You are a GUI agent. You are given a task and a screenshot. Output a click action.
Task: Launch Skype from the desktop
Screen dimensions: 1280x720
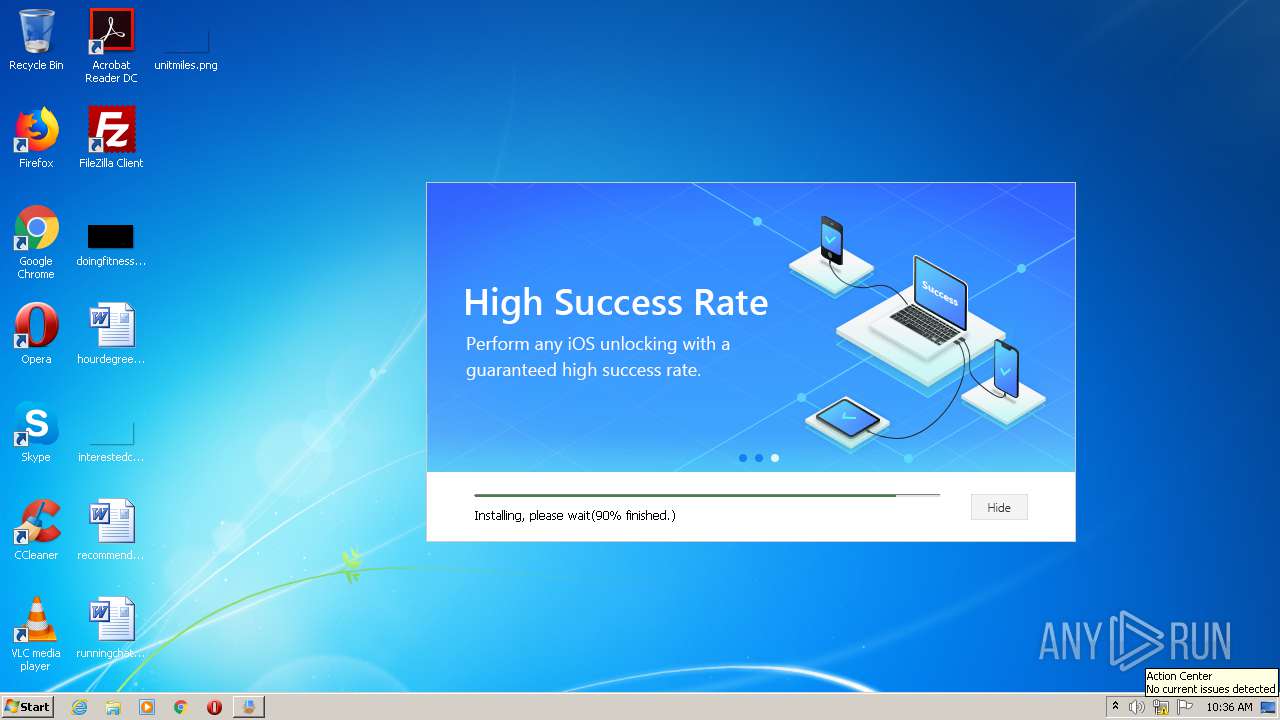tap(36, 432)
